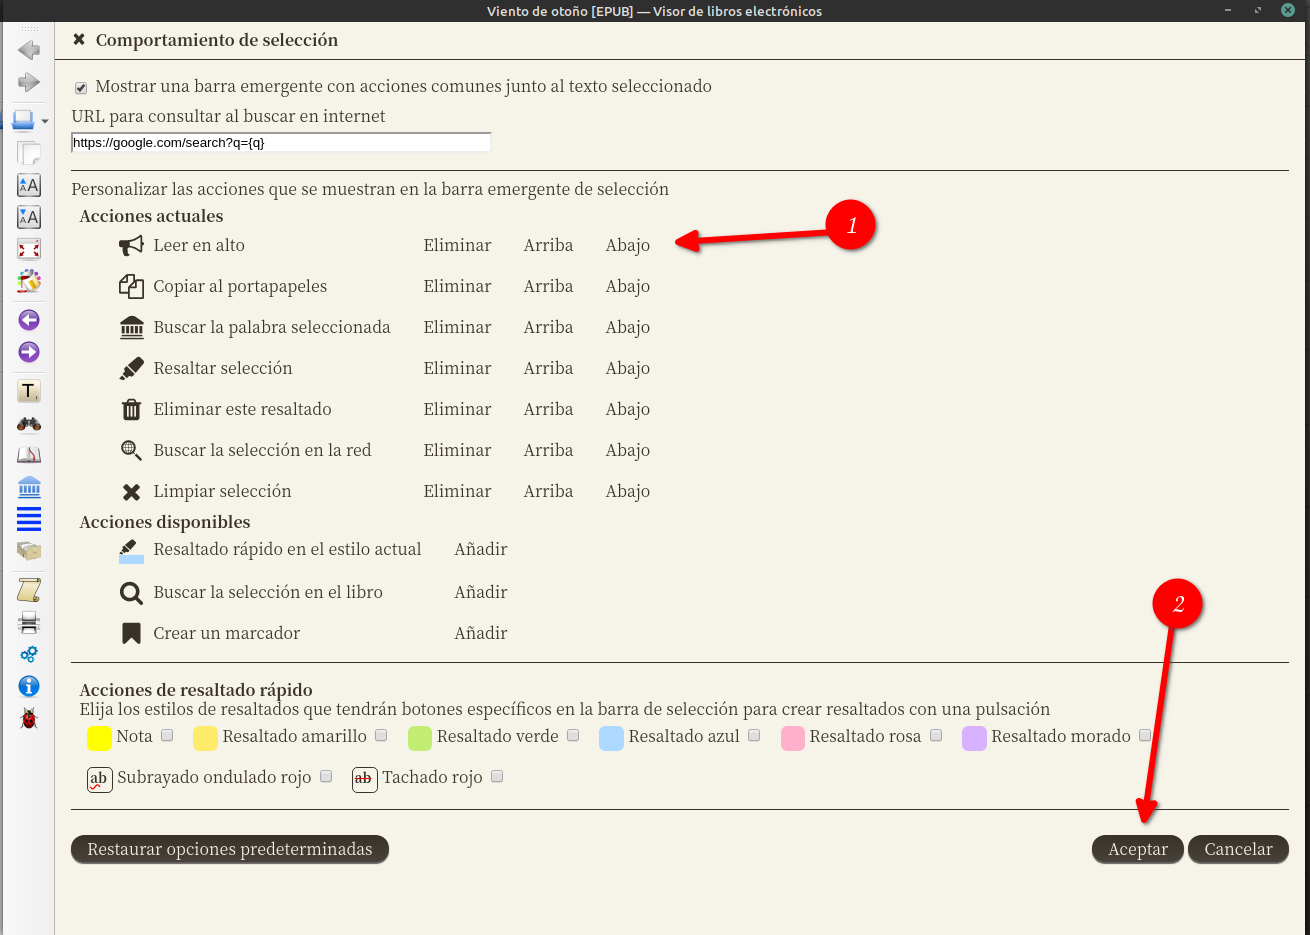Click Arriba for Leer en alto
Screen dimensions: 1310x935
click(549, 245)
